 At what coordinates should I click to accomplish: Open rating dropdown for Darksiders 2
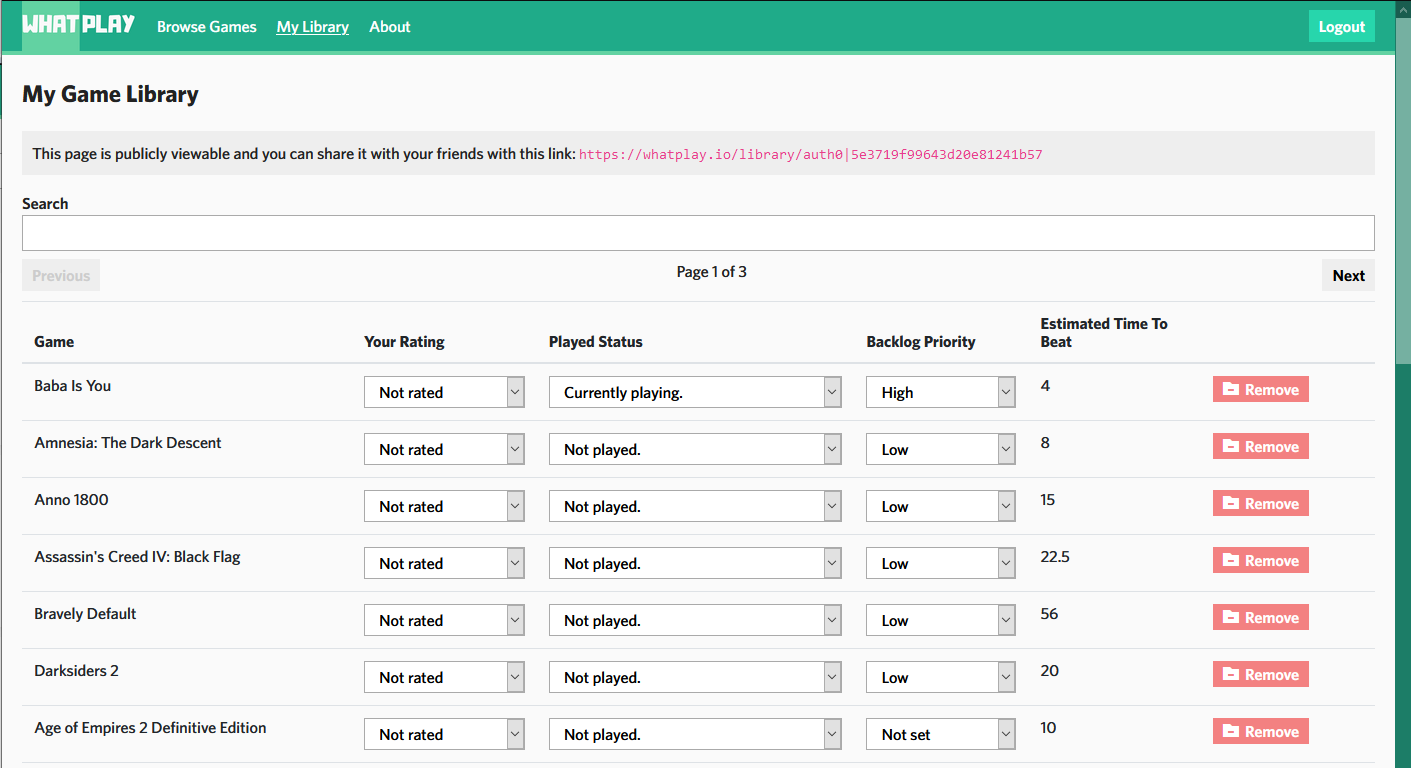pos(444,678)
